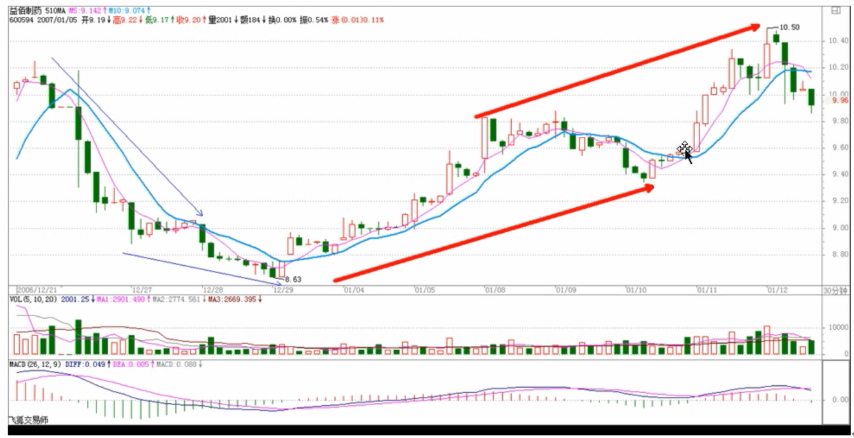Click the 8.63 low price marker
Screen dimensions: 854x438
[x=291, y=279]
